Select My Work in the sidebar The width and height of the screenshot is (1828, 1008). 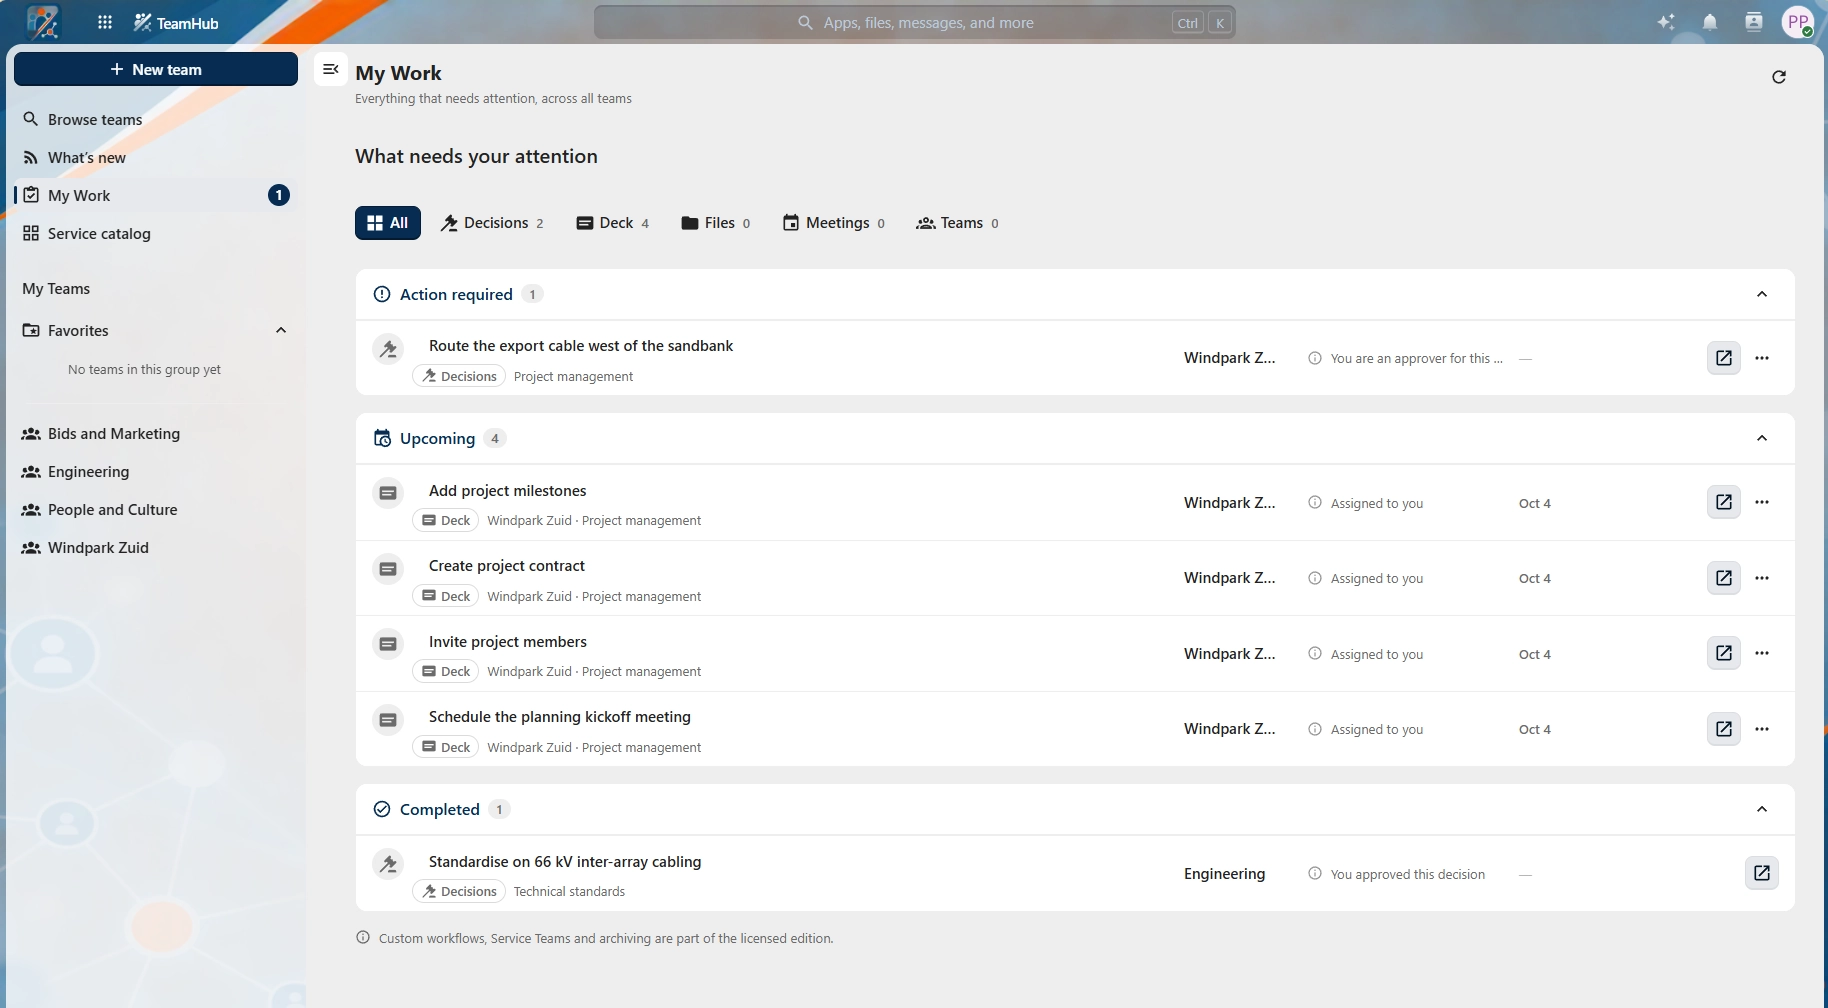[156, 195]
